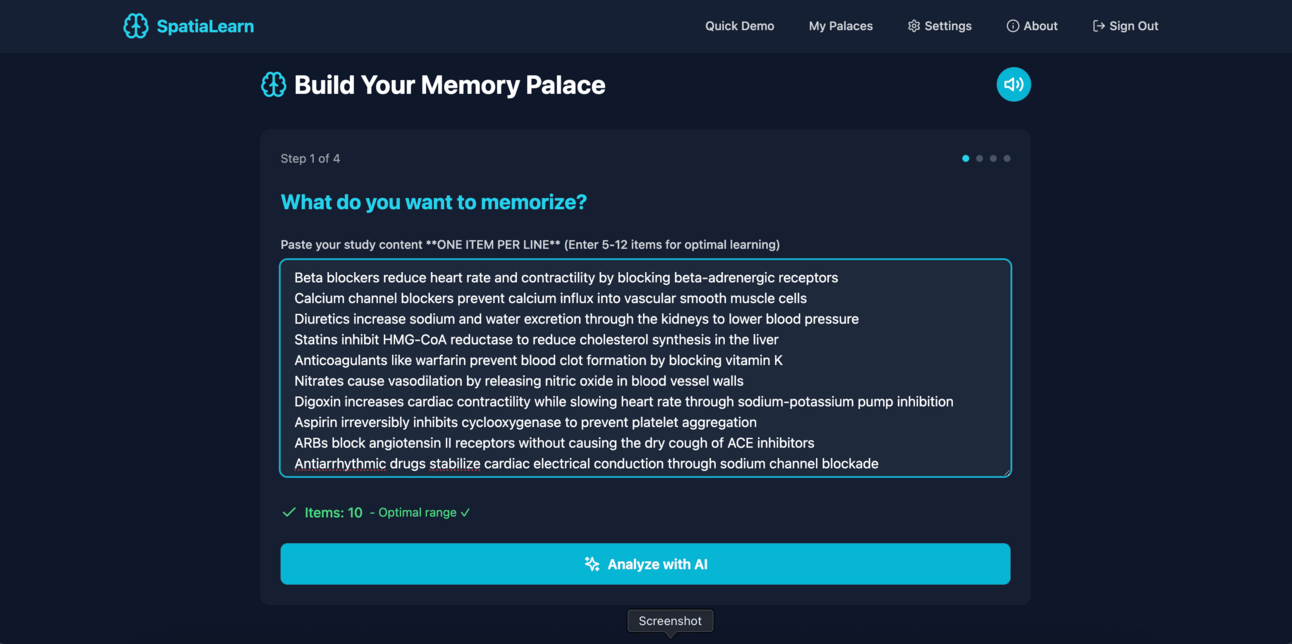Click the brain icon beside Build Your Memory Palace

click(273, 85)
